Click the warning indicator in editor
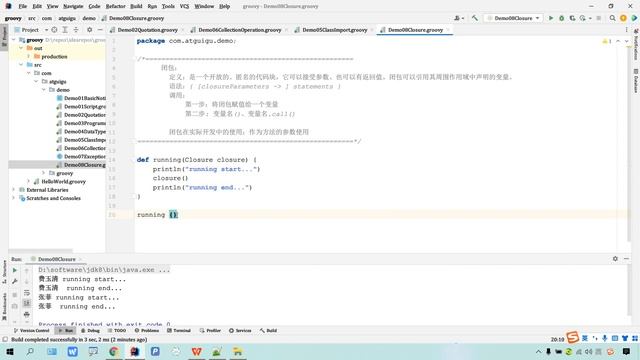 point(607,41)
